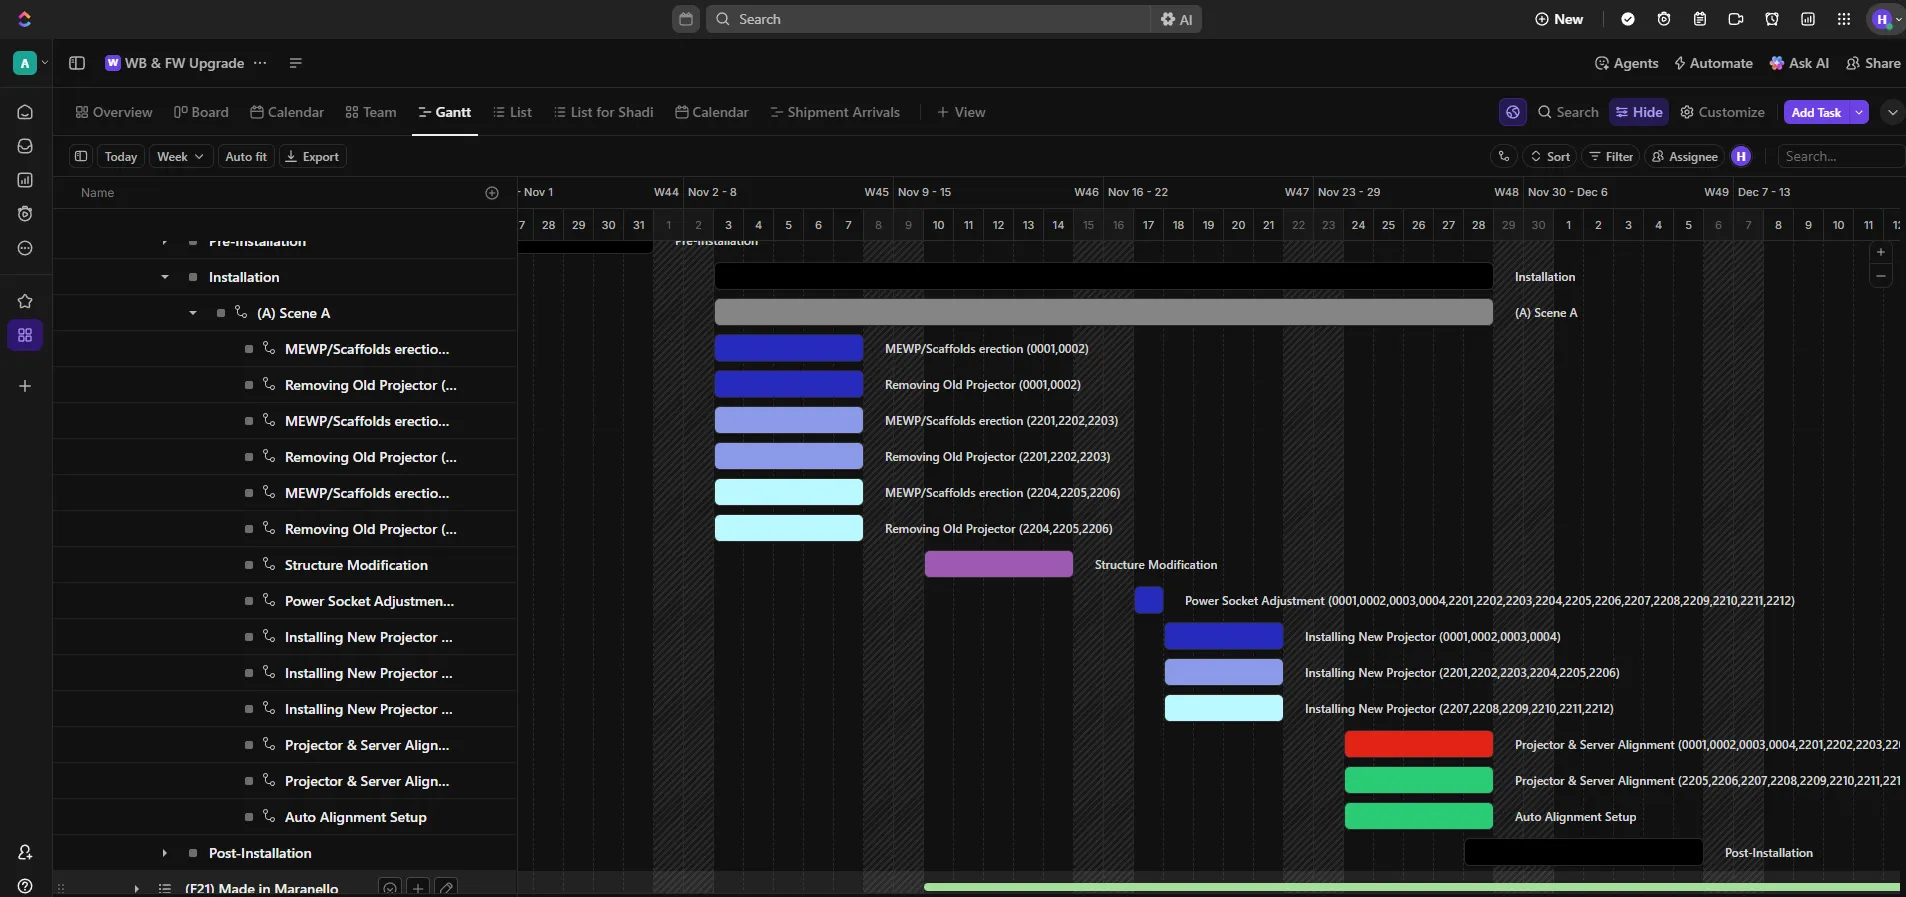Screen dimensions: 1906x897
Task: Toggle the Assignee filter
Action: pos(1684,156)
